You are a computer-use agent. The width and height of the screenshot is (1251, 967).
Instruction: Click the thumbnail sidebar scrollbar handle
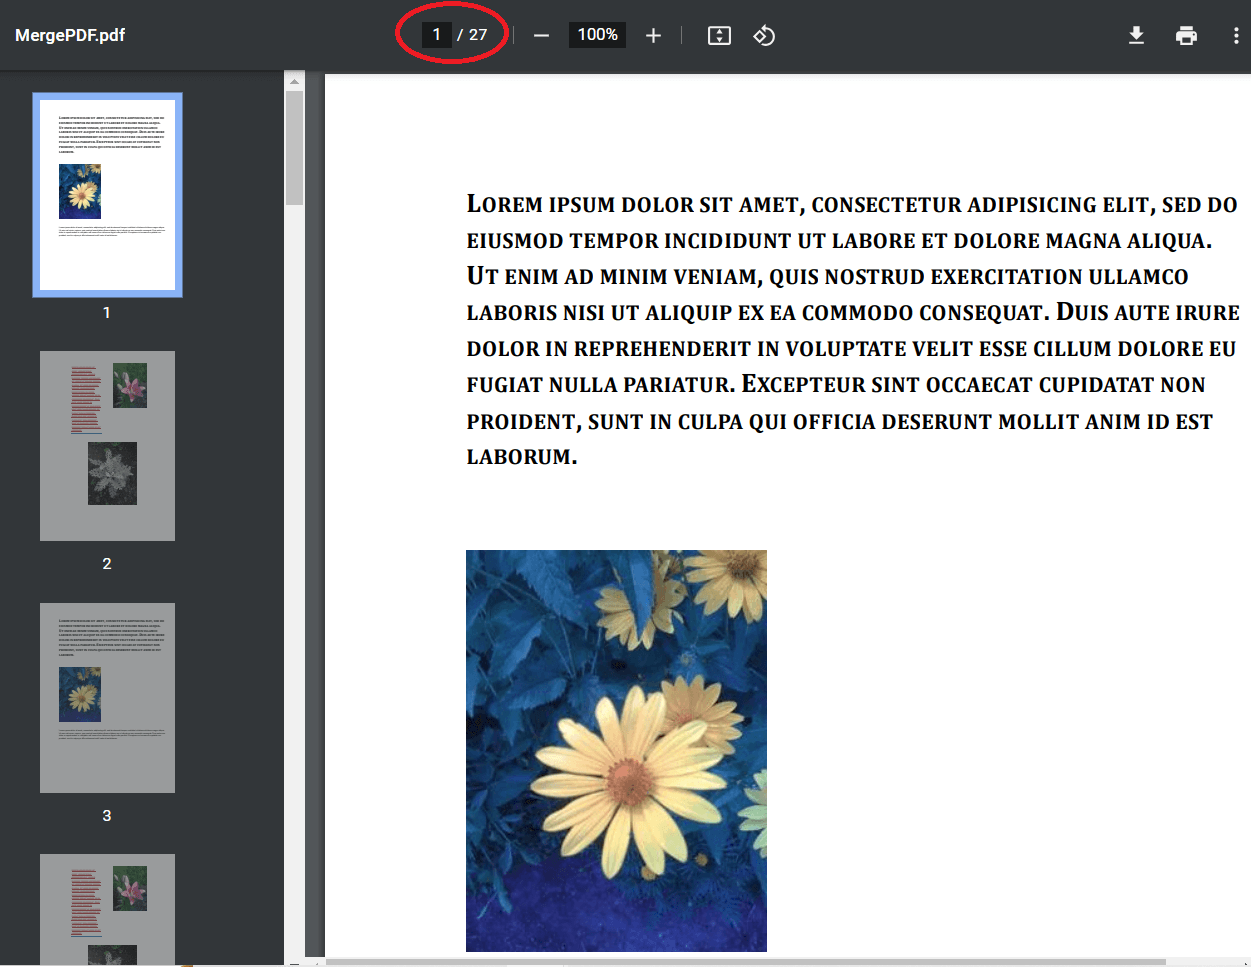click(294, 148)
